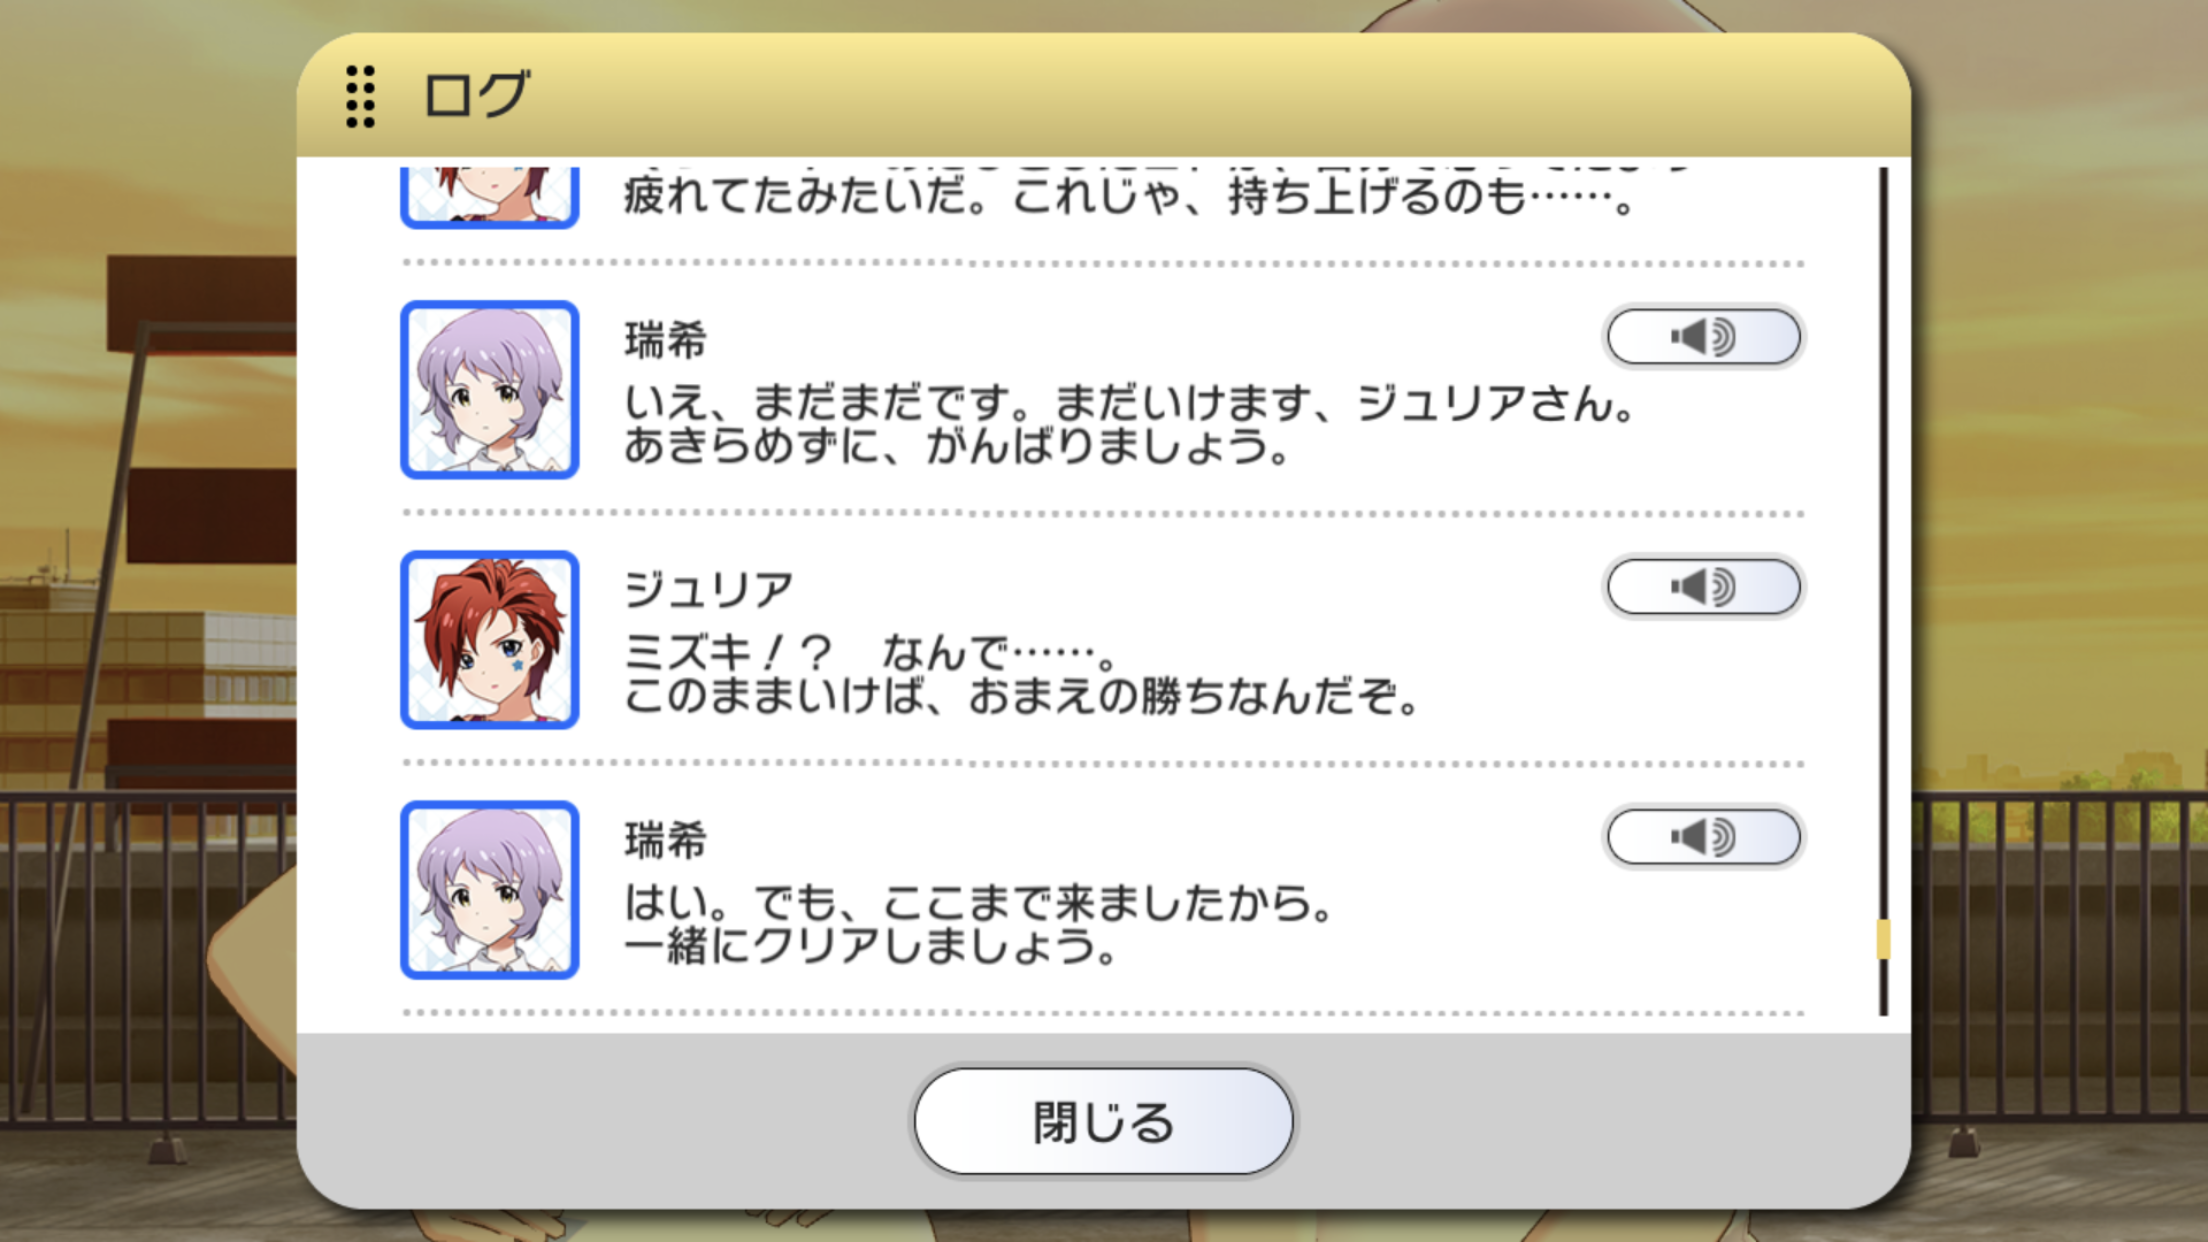Play voice for 瑞希's はい。でも line
The width and height of the screenshot is (2208, 1242).
1703,837
